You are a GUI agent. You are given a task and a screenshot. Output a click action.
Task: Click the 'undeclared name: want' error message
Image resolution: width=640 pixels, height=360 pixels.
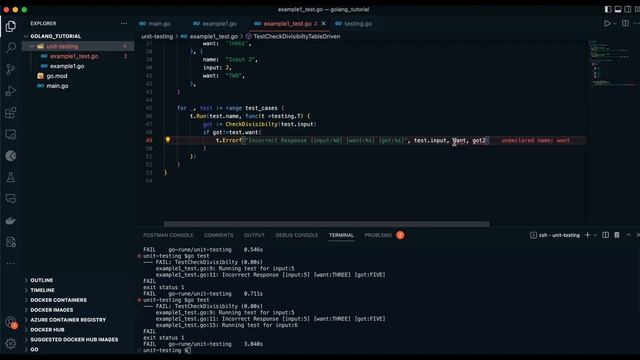click(535, 140)
